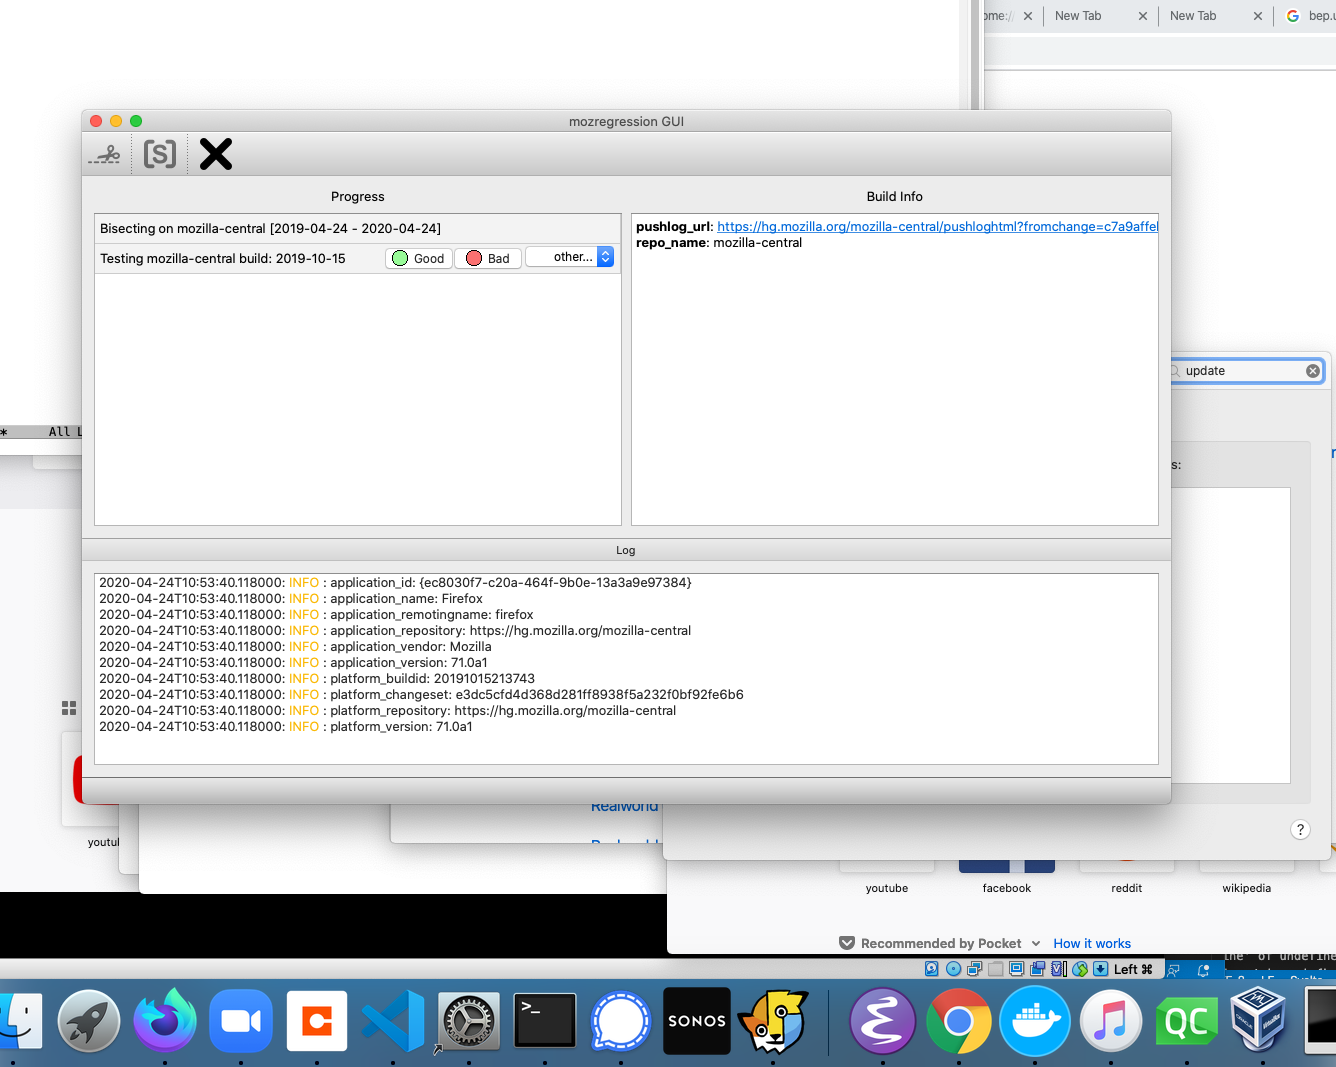Viewport: 1336px width, 1067px height.
Task: Clear the "update" search field
Action: (1313, 371)
